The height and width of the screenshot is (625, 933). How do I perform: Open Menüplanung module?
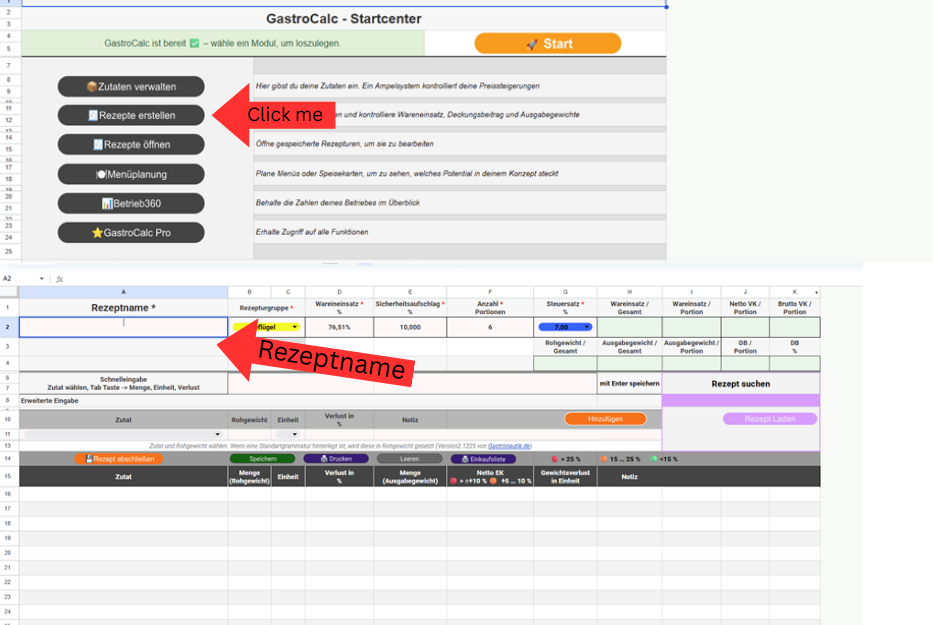[x=131, y=174]
